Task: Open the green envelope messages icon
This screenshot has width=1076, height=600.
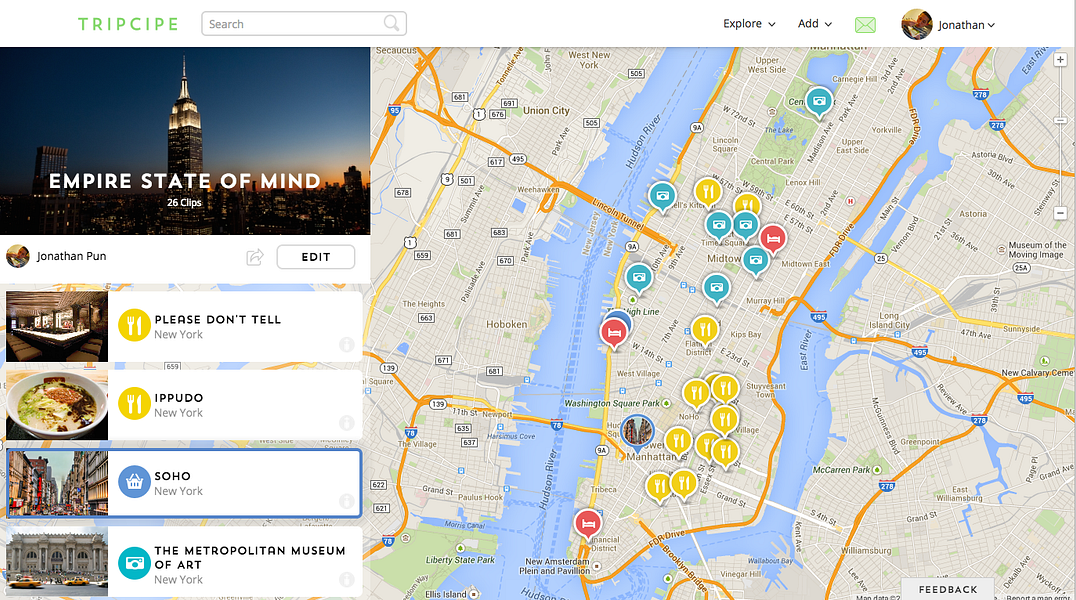Action: 865,25
